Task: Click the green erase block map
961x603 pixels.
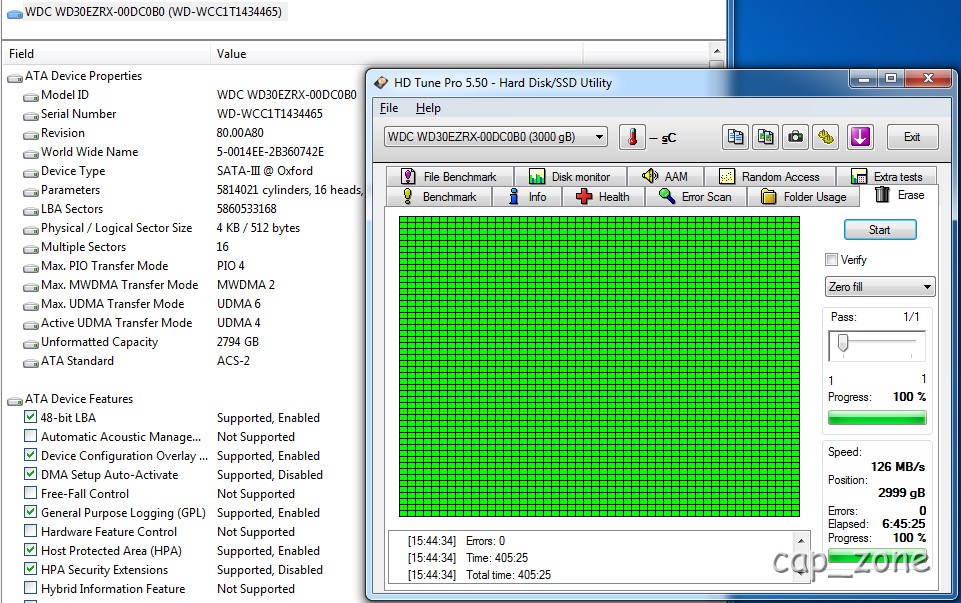Action: pos(599,366)
